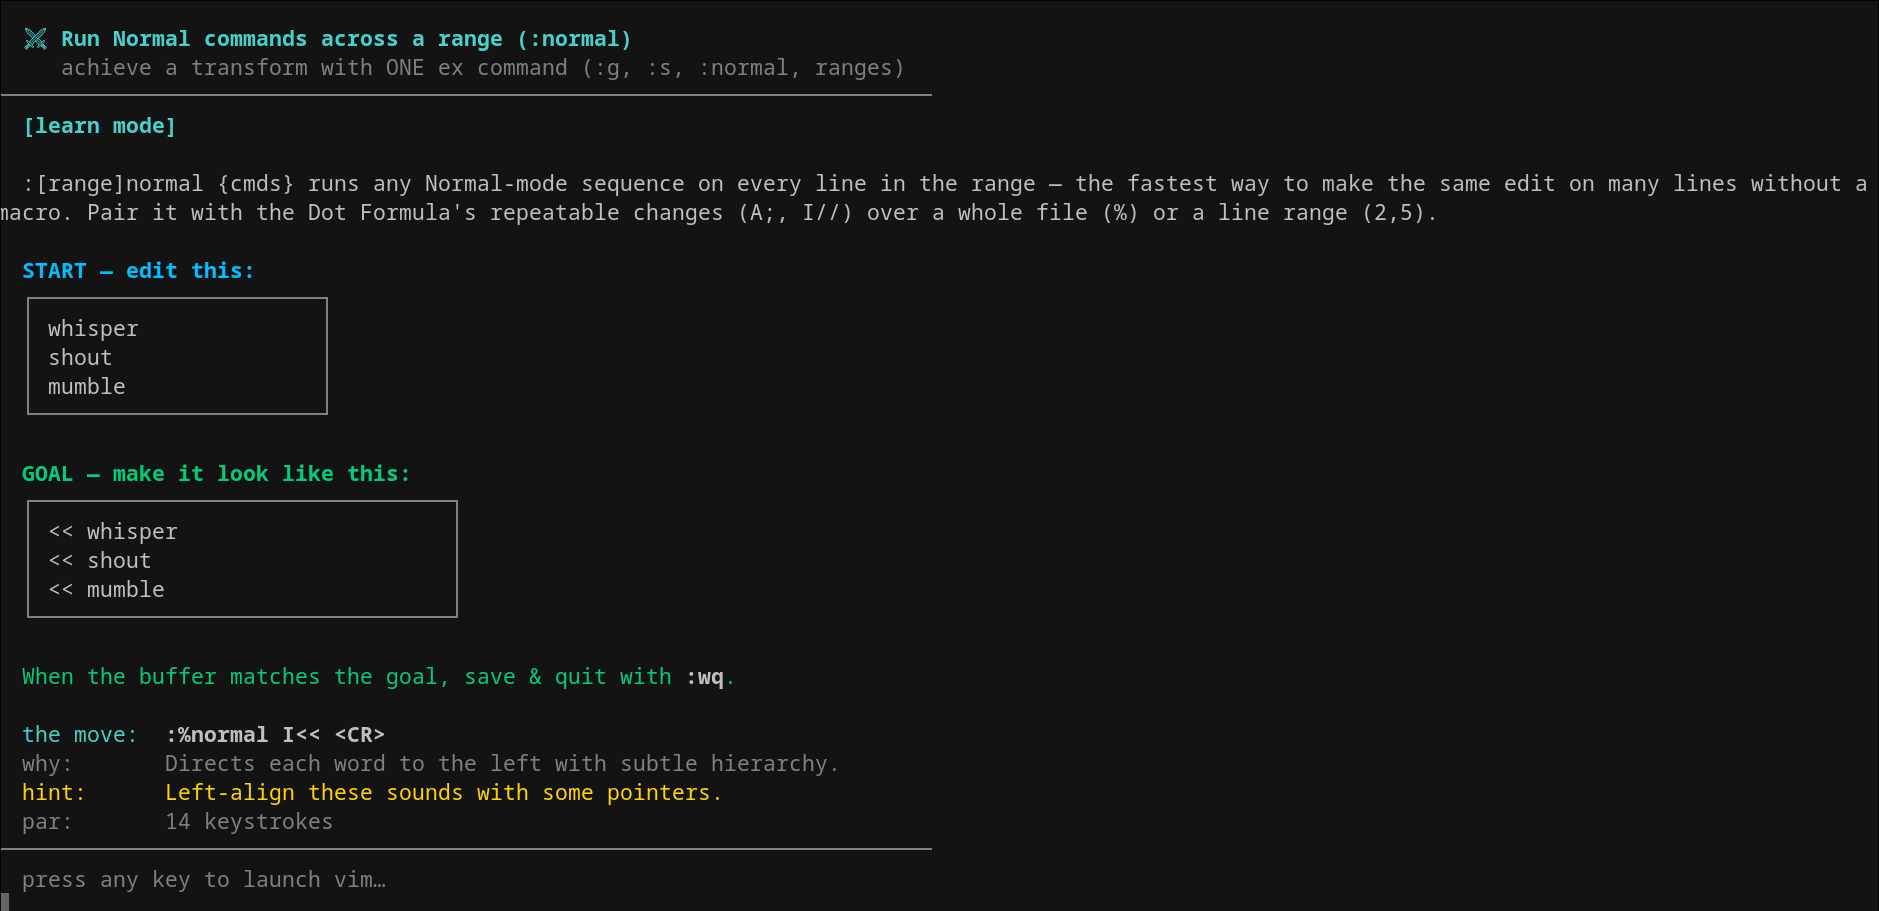This screenshot has height=911, width=1879.
Task: Click the 'GOAL — make it look like this:' heading
Action: (216, 474)
